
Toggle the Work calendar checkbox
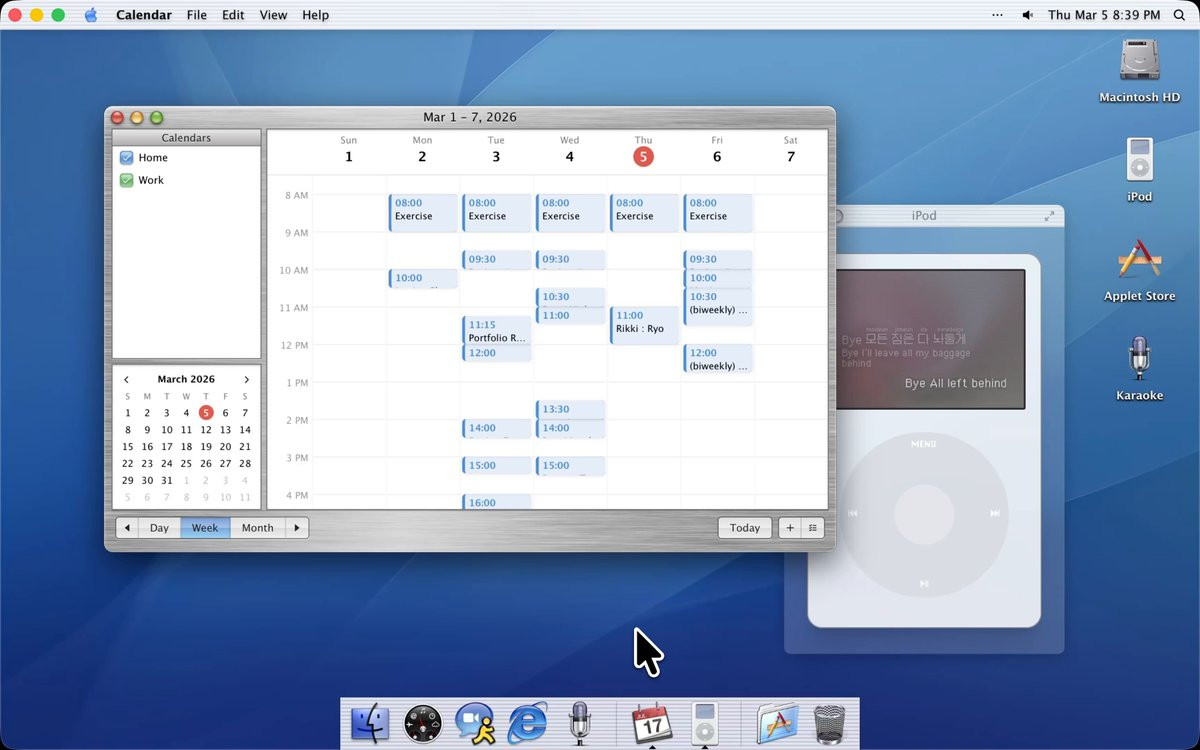126,180
